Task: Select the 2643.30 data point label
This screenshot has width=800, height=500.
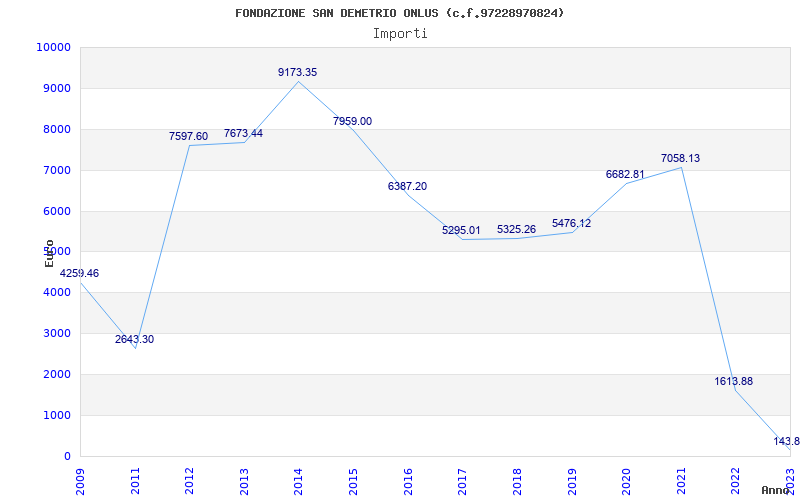Action: pos(134,339)
